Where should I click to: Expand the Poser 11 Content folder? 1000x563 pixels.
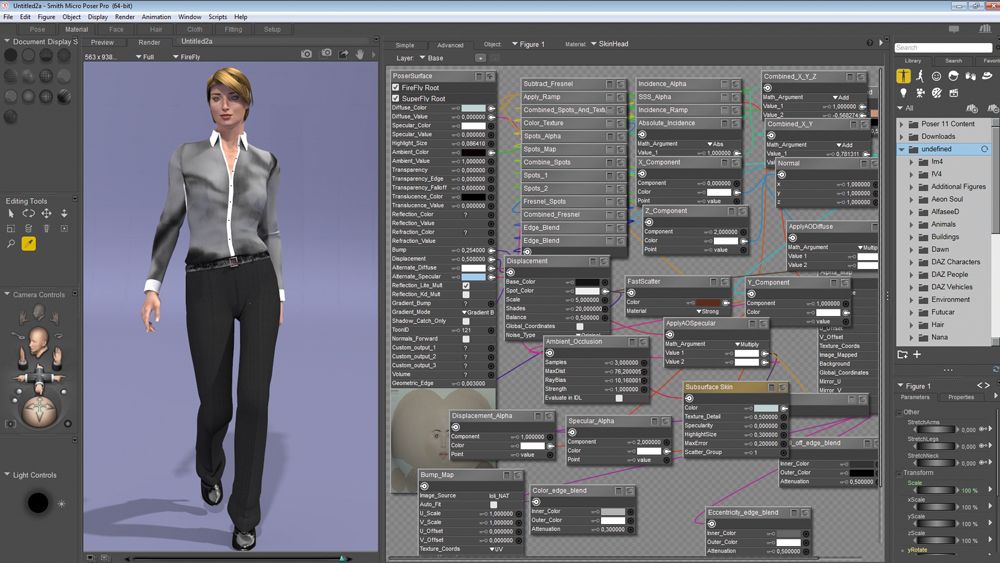click(901, 124)
